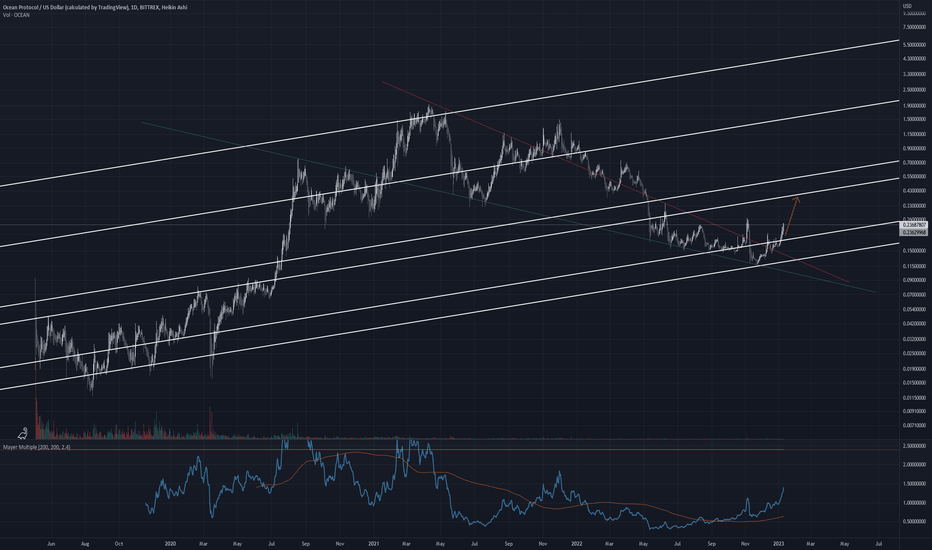Click the 0.05400000 price axis label
The height and width of the screenshot is (550, 932).
coord(914,310)
